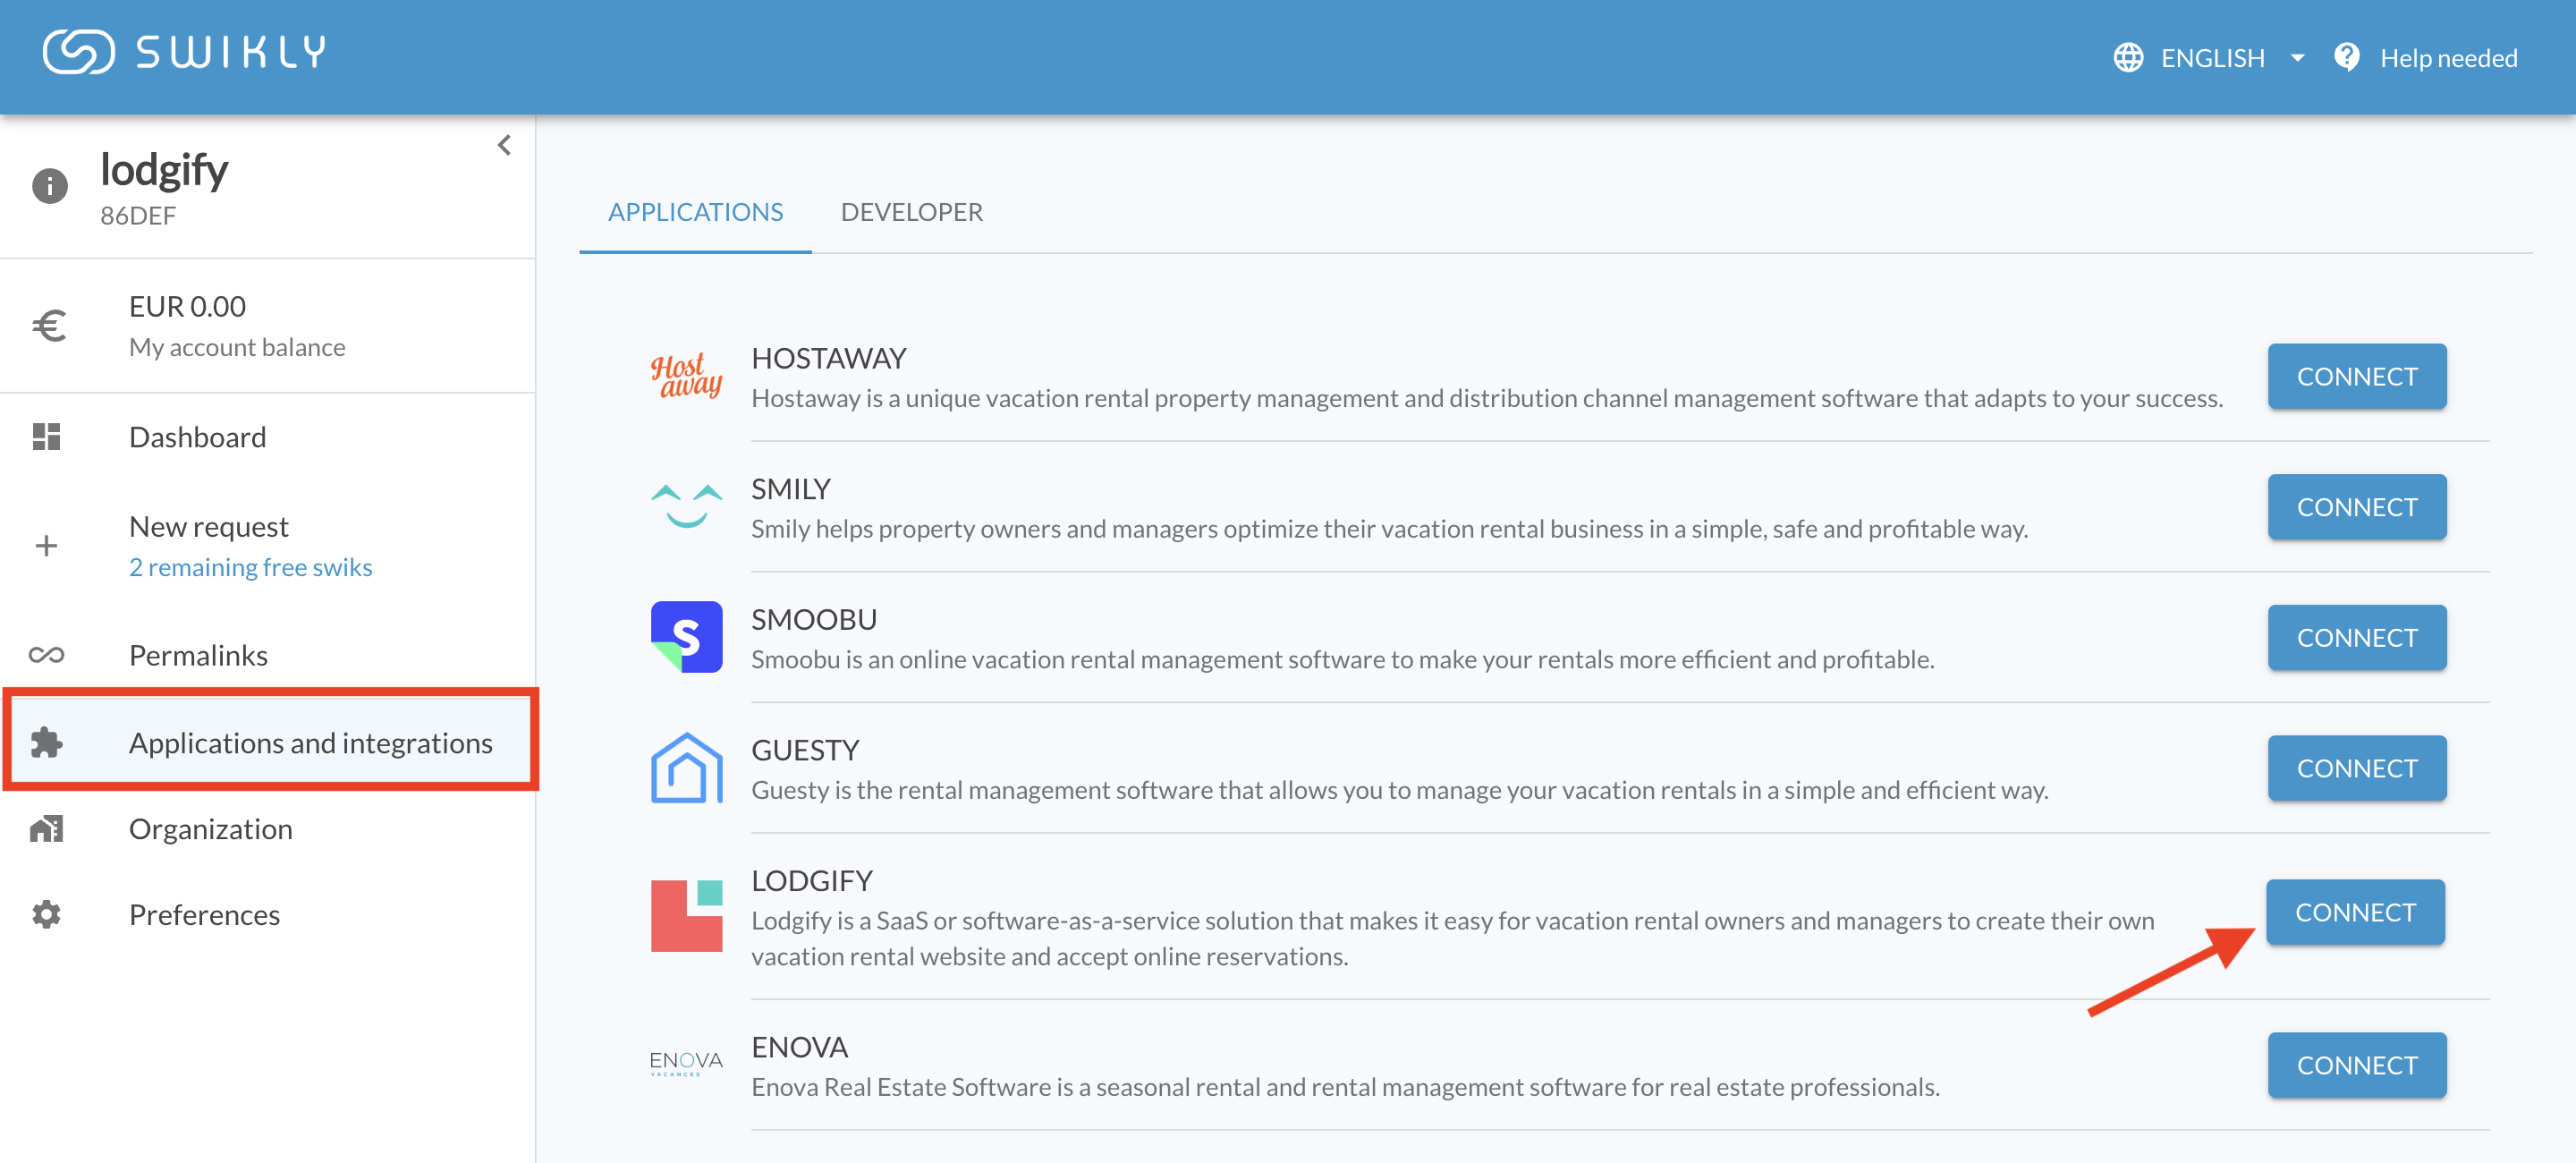Image resolution: width=2576 pixels, height=1163 pixels.
Task: Click the Swikly logo in the header
Action: coord(184,52)
